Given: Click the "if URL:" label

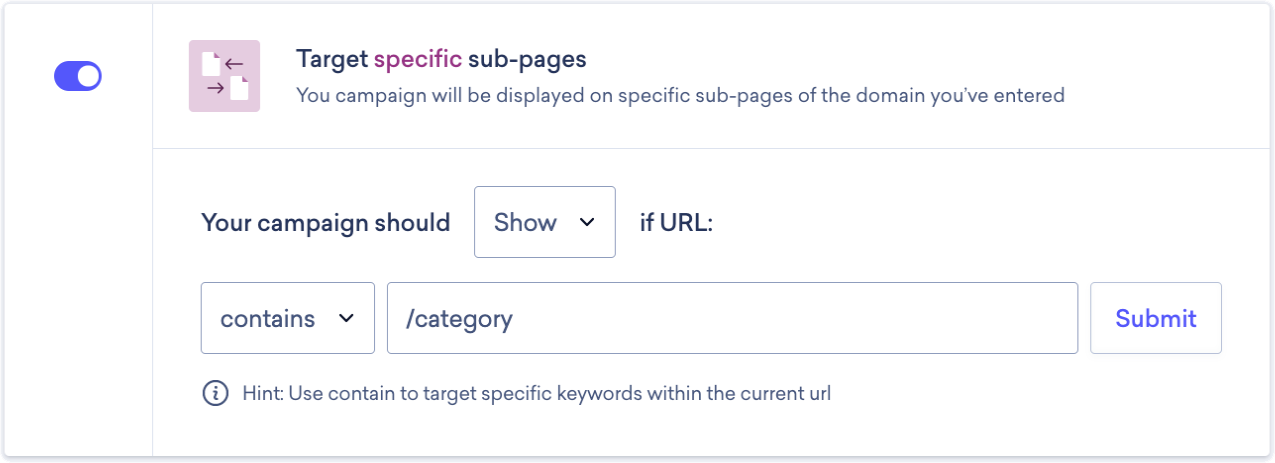Looking at the screenshot, I should pos(676,222).
